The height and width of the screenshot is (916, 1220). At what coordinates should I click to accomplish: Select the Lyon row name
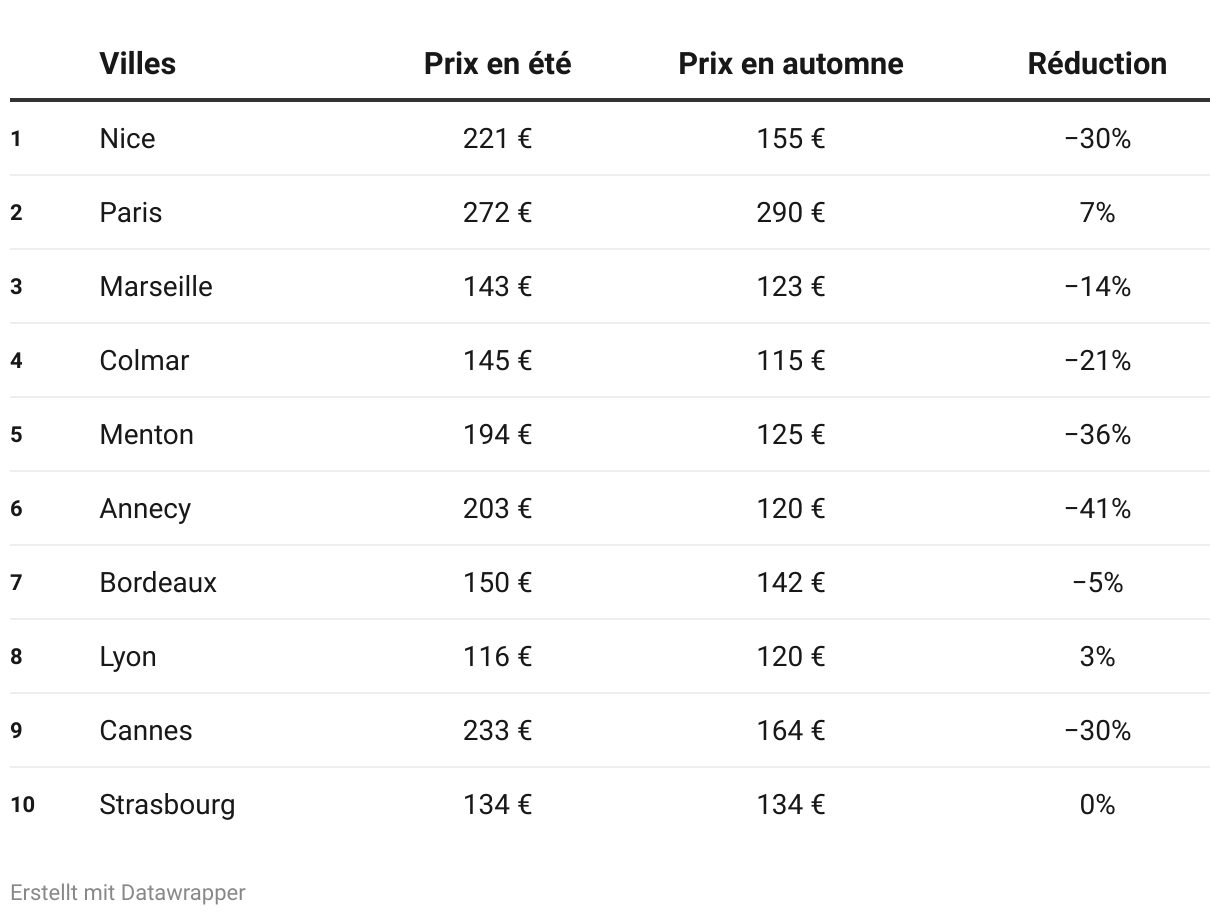tap(128, 656)
